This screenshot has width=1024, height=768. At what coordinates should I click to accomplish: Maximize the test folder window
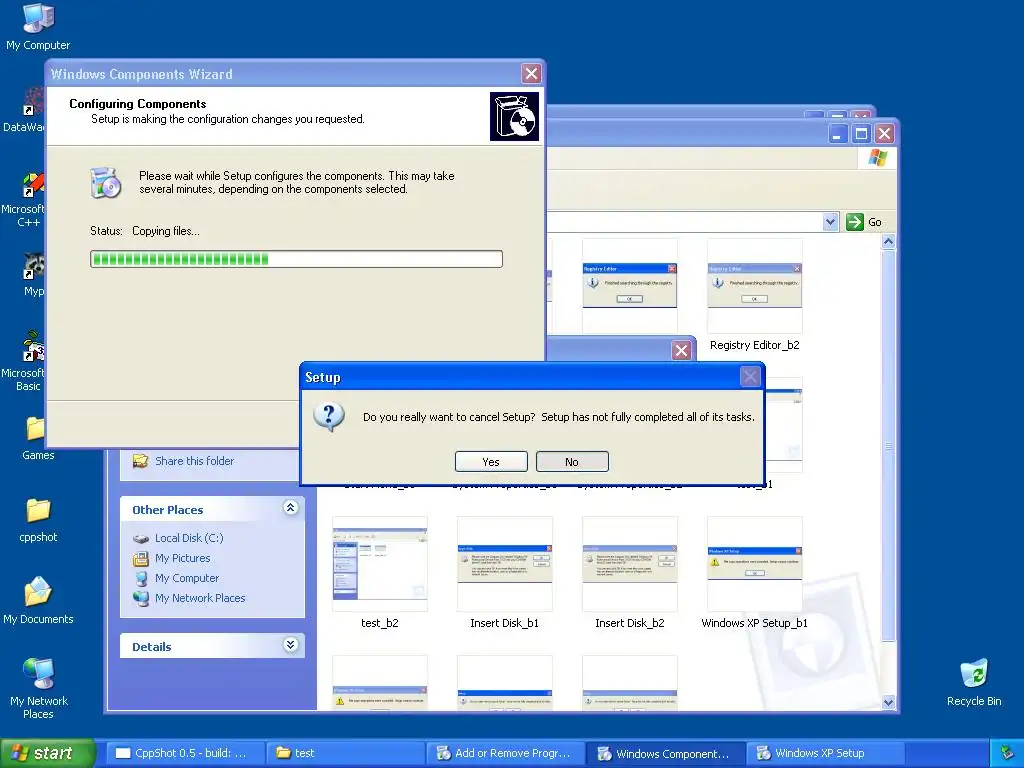click(x=861, y=134)
